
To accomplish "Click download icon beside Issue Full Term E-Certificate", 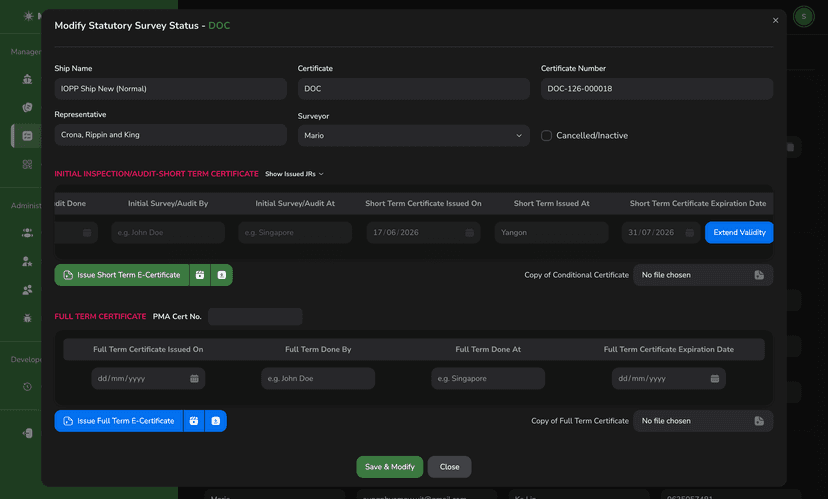I will 215,421.
